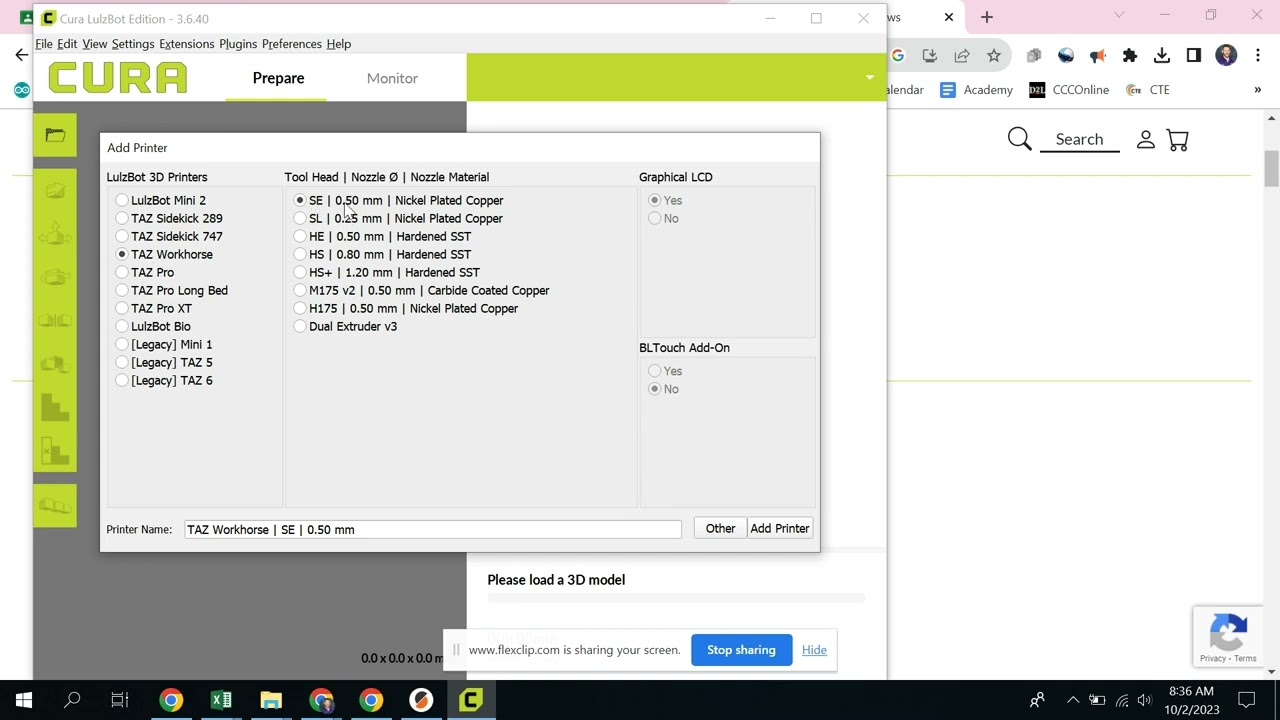Click the Printer Name text field
The width and height of the screenshot is (1280, 720).
(x=432, y=529)
